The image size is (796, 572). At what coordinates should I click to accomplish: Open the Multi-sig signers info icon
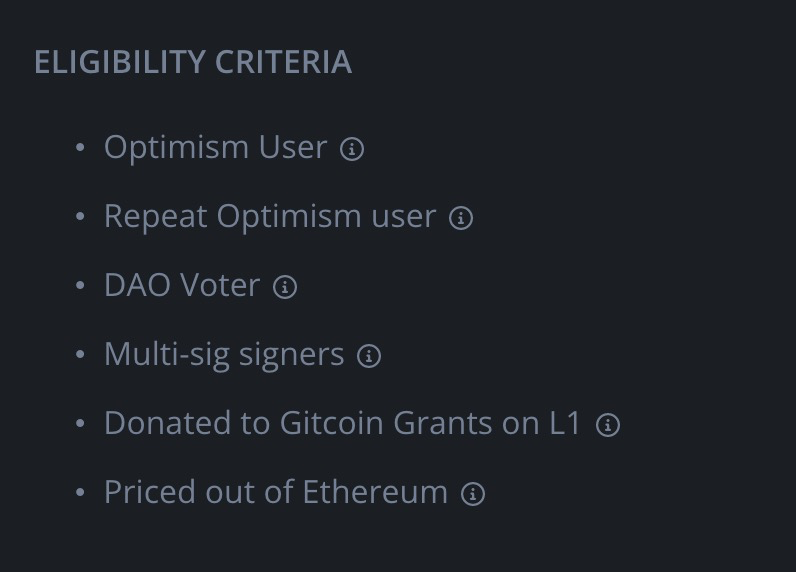tap(369, 356)
